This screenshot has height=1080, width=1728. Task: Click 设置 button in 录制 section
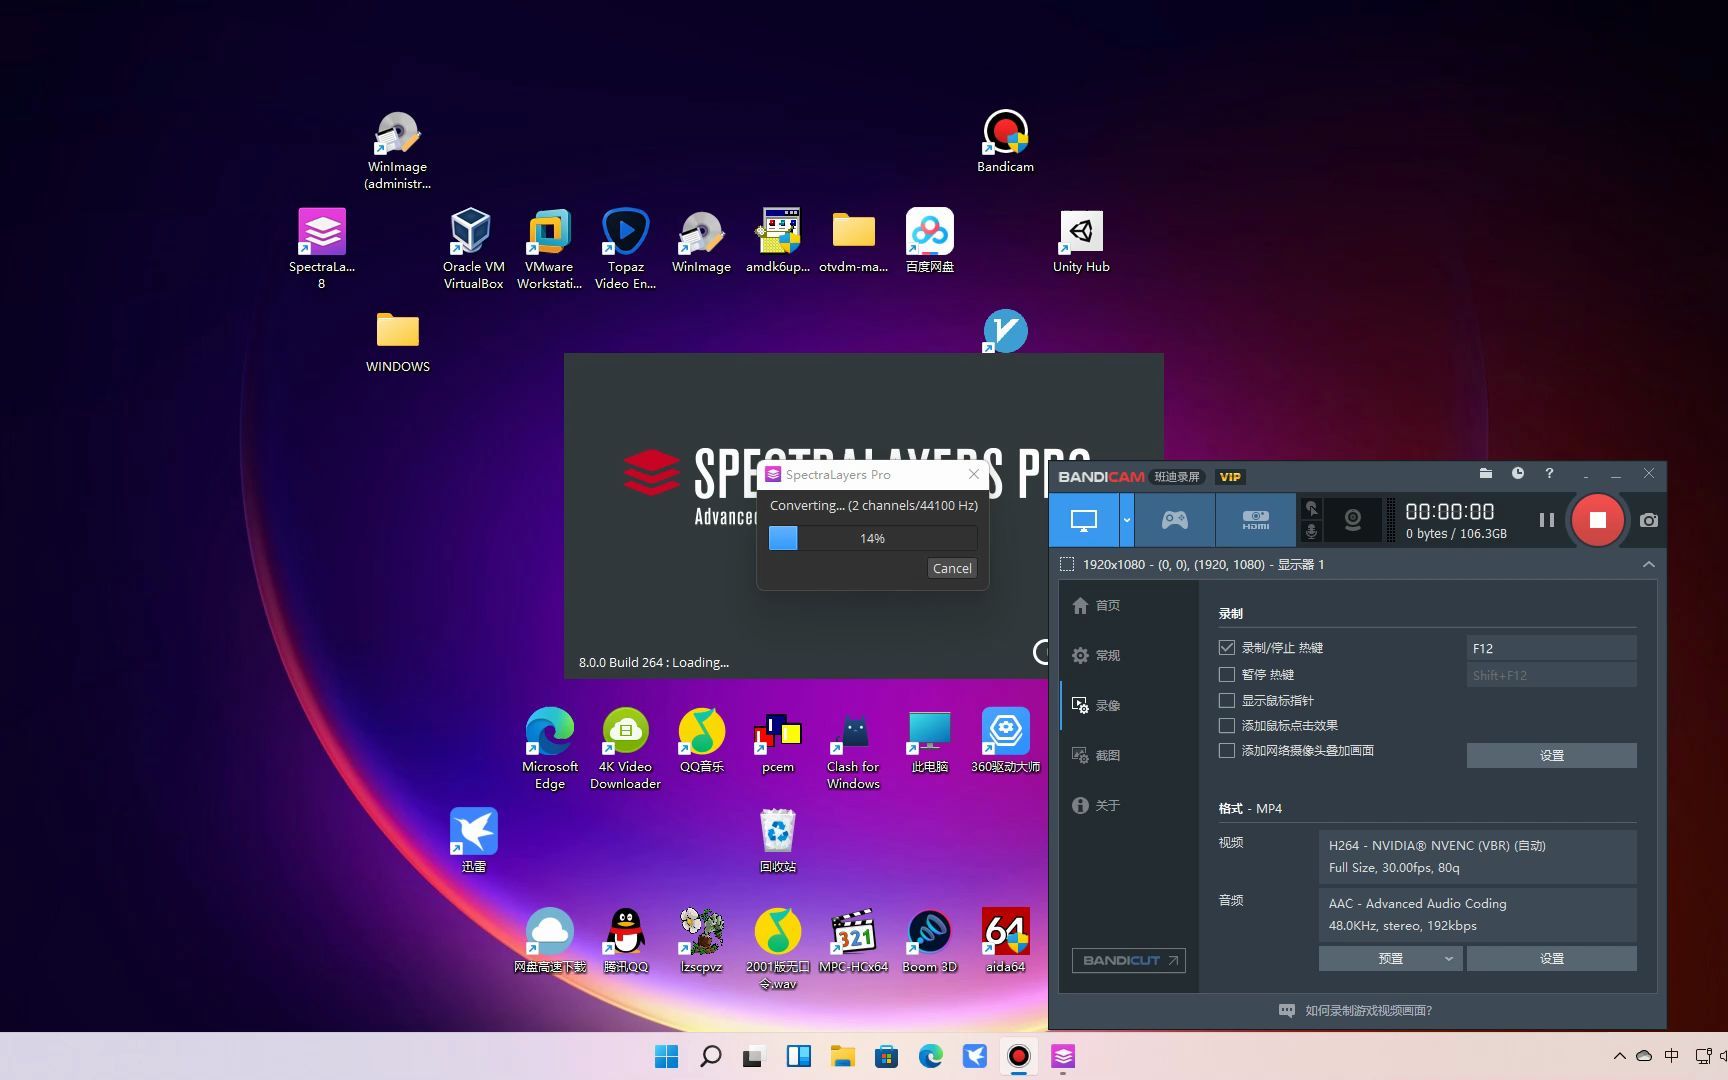(x=1551, y=755)
